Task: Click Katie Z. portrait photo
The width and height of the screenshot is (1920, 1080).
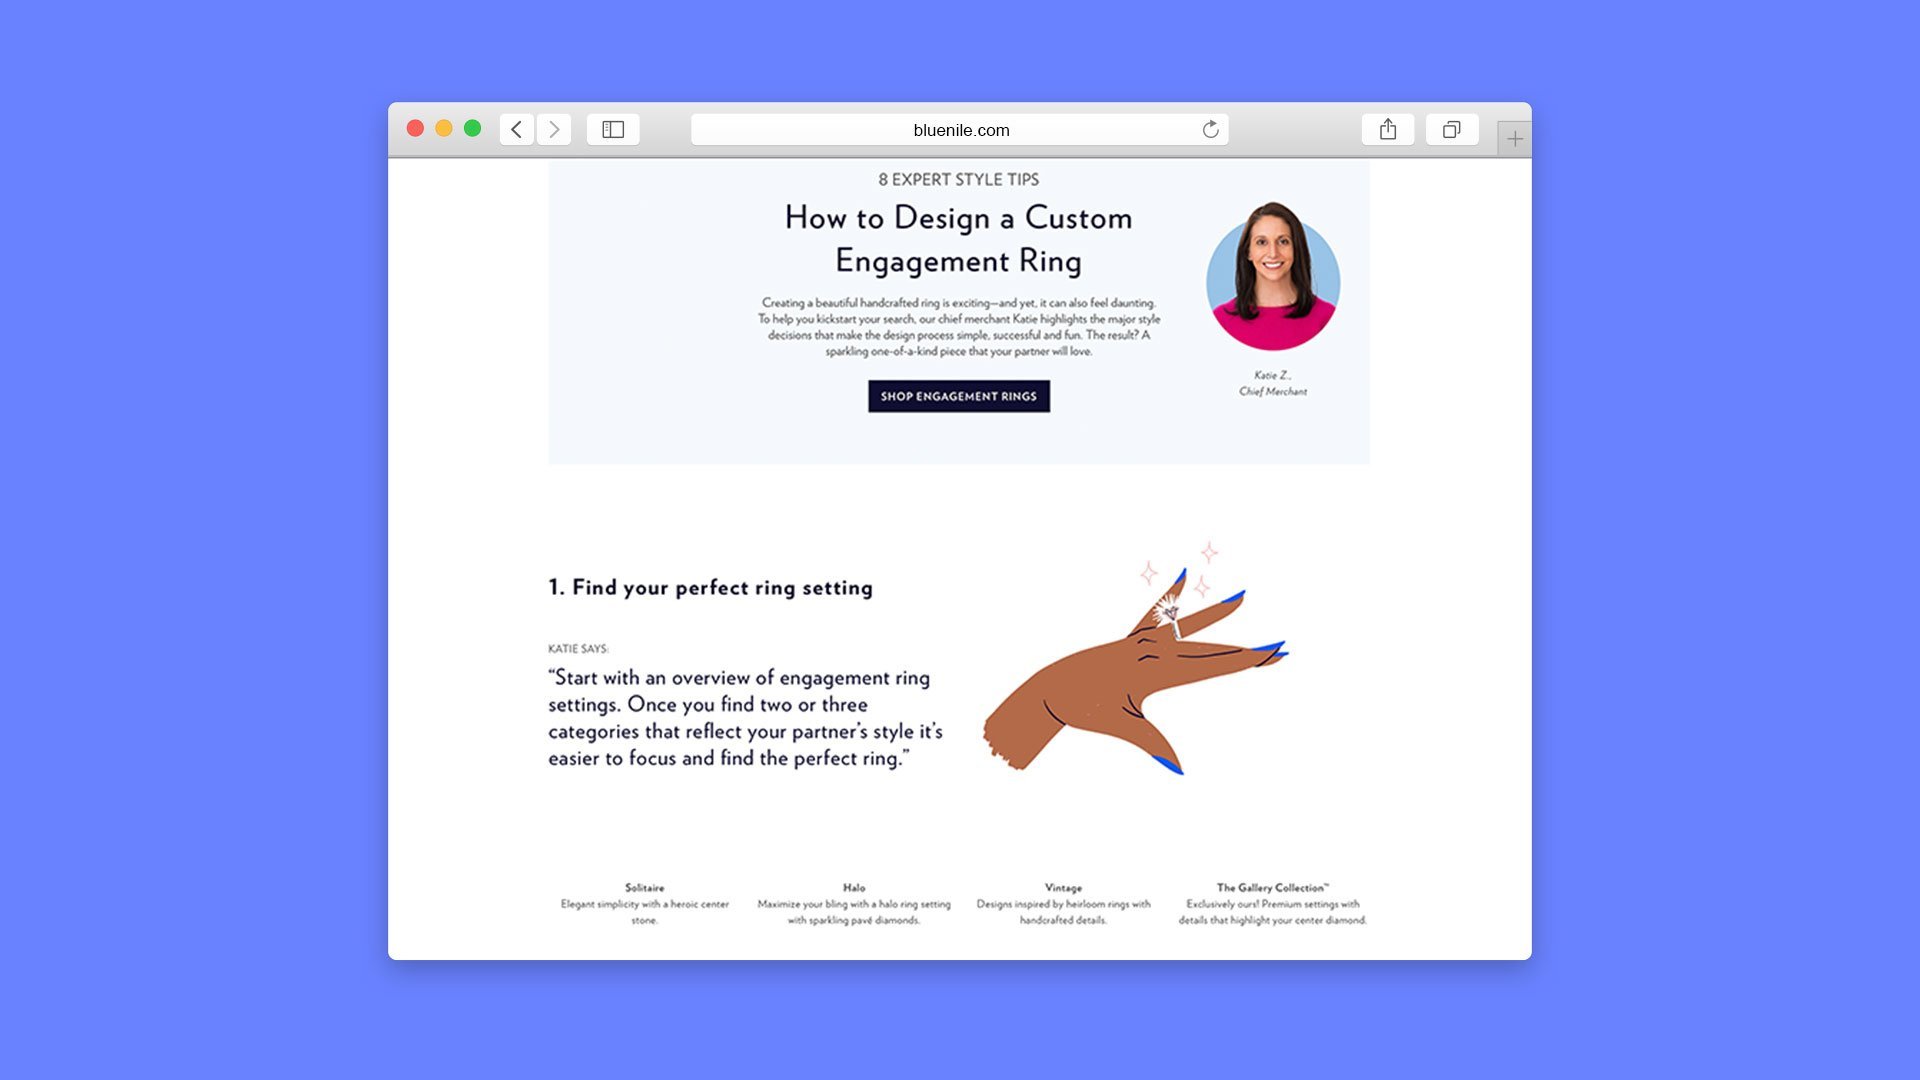Action: [x=1272, y=276]
